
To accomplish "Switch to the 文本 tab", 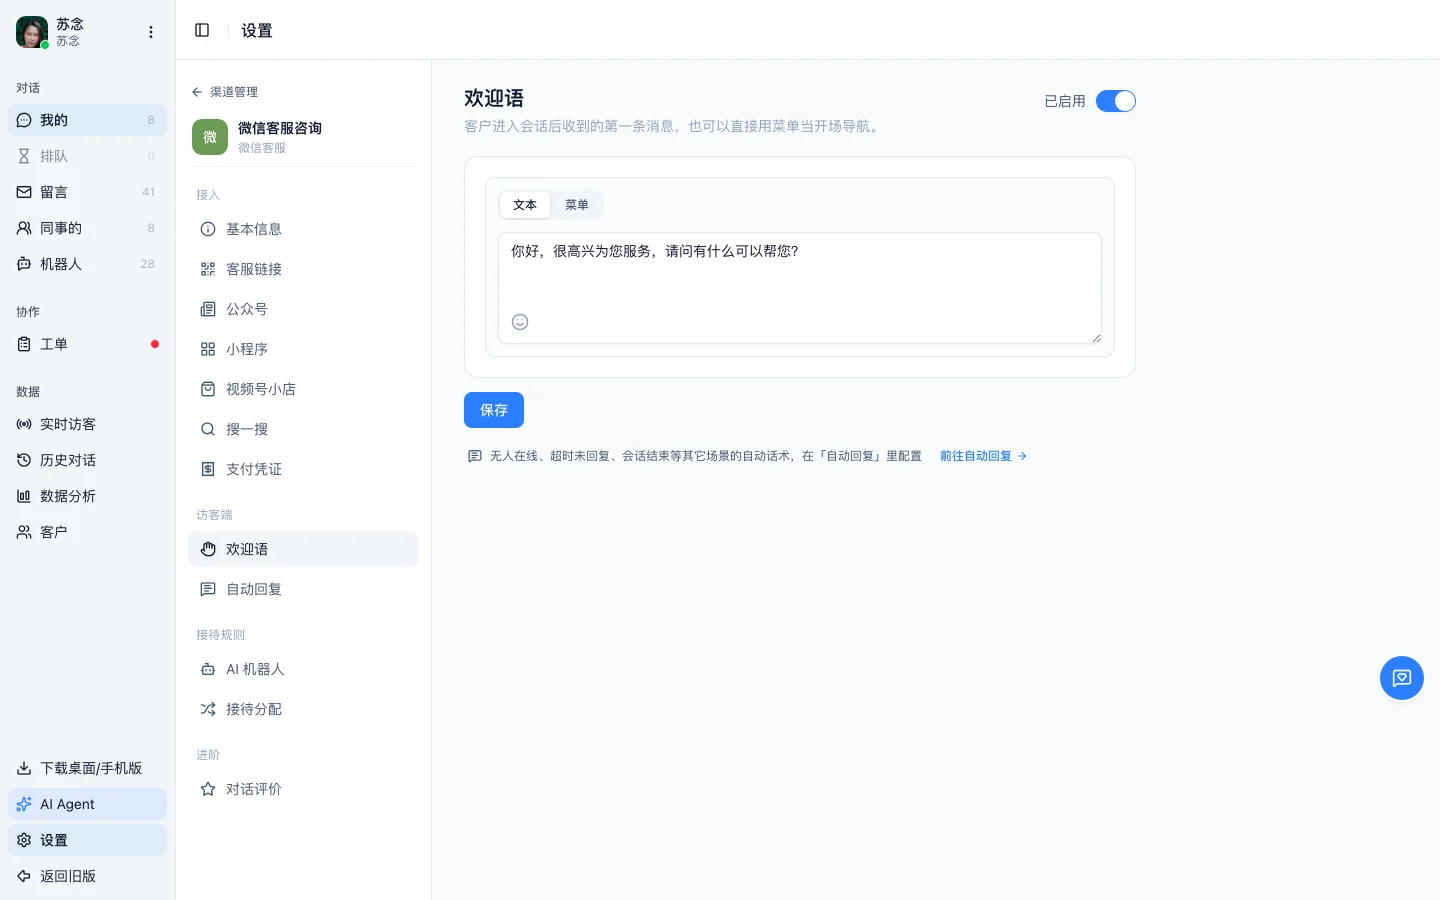I will coord(525,205).
